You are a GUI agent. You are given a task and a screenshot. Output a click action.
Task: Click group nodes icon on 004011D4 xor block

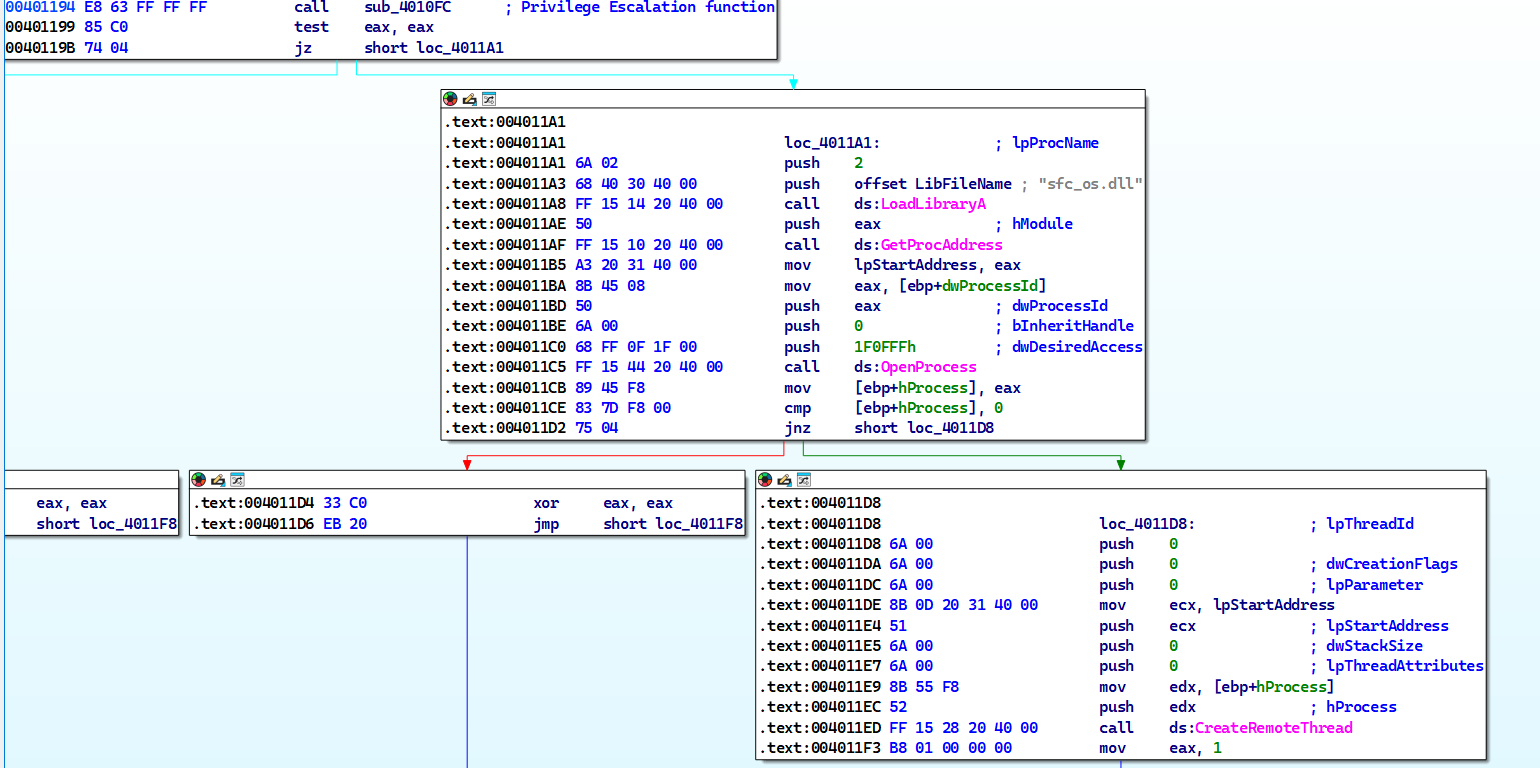(x=237, y=480)
